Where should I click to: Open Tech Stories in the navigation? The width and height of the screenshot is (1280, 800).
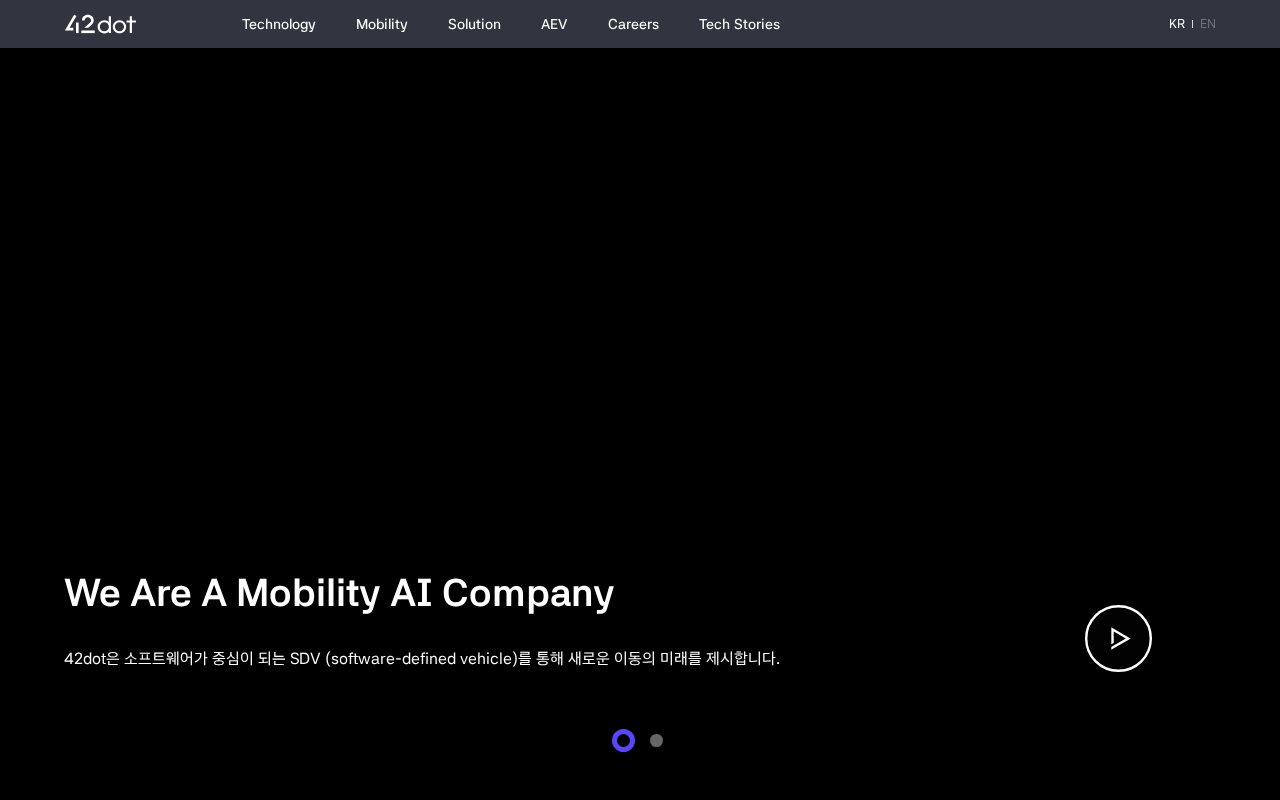click(x=739, y=24)
